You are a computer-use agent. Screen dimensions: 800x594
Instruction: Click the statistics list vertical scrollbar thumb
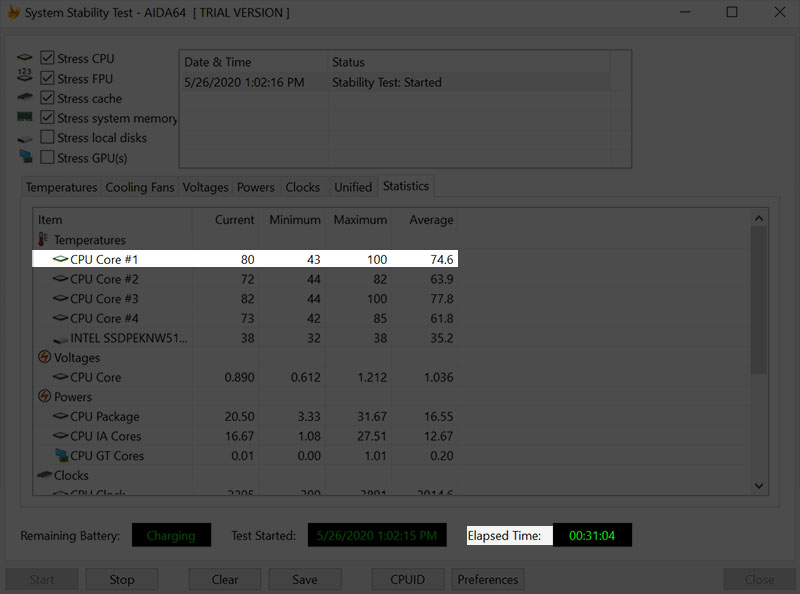point(759,301)
